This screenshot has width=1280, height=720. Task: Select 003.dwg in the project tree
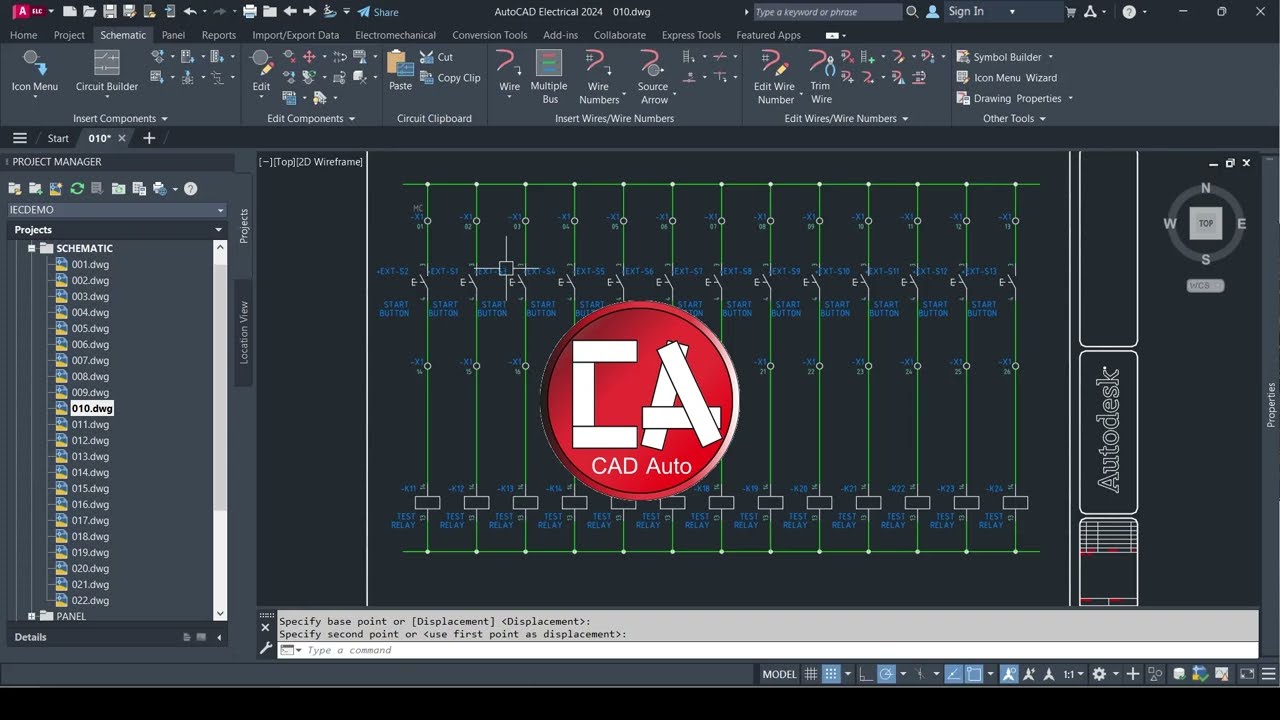tap(90, 296)
